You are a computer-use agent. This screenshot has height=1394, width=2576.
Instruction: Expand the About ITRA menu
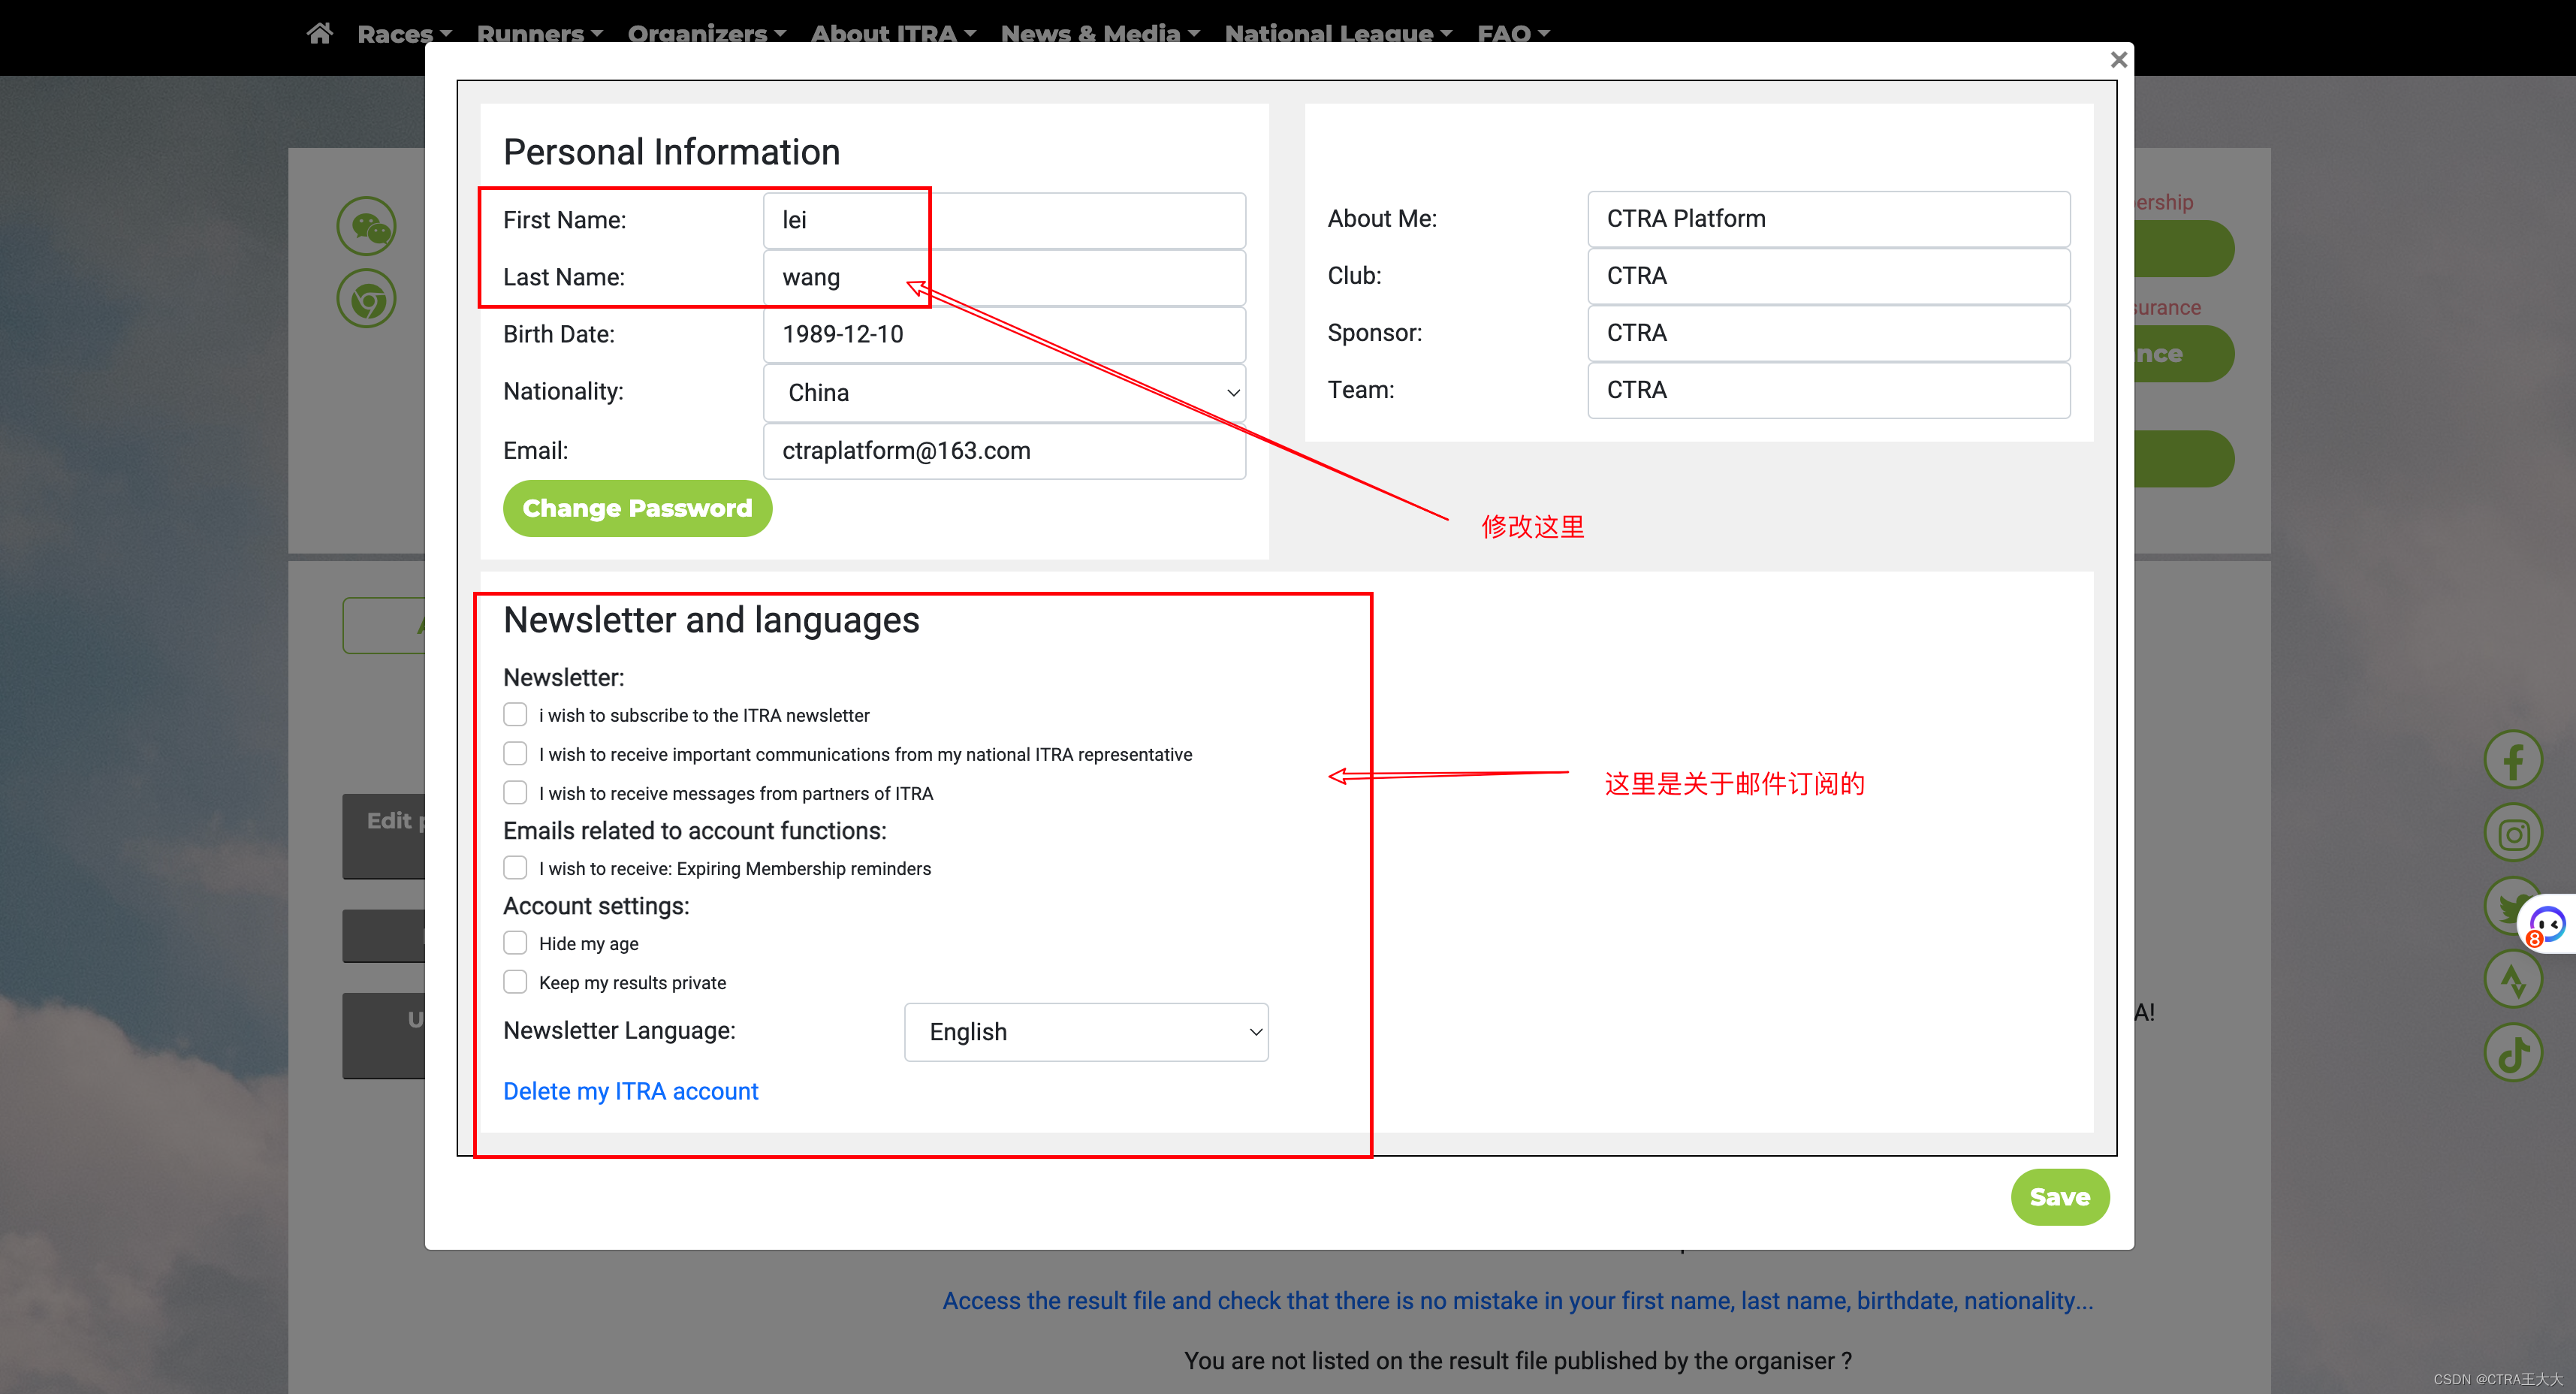[x=892, y=33]
